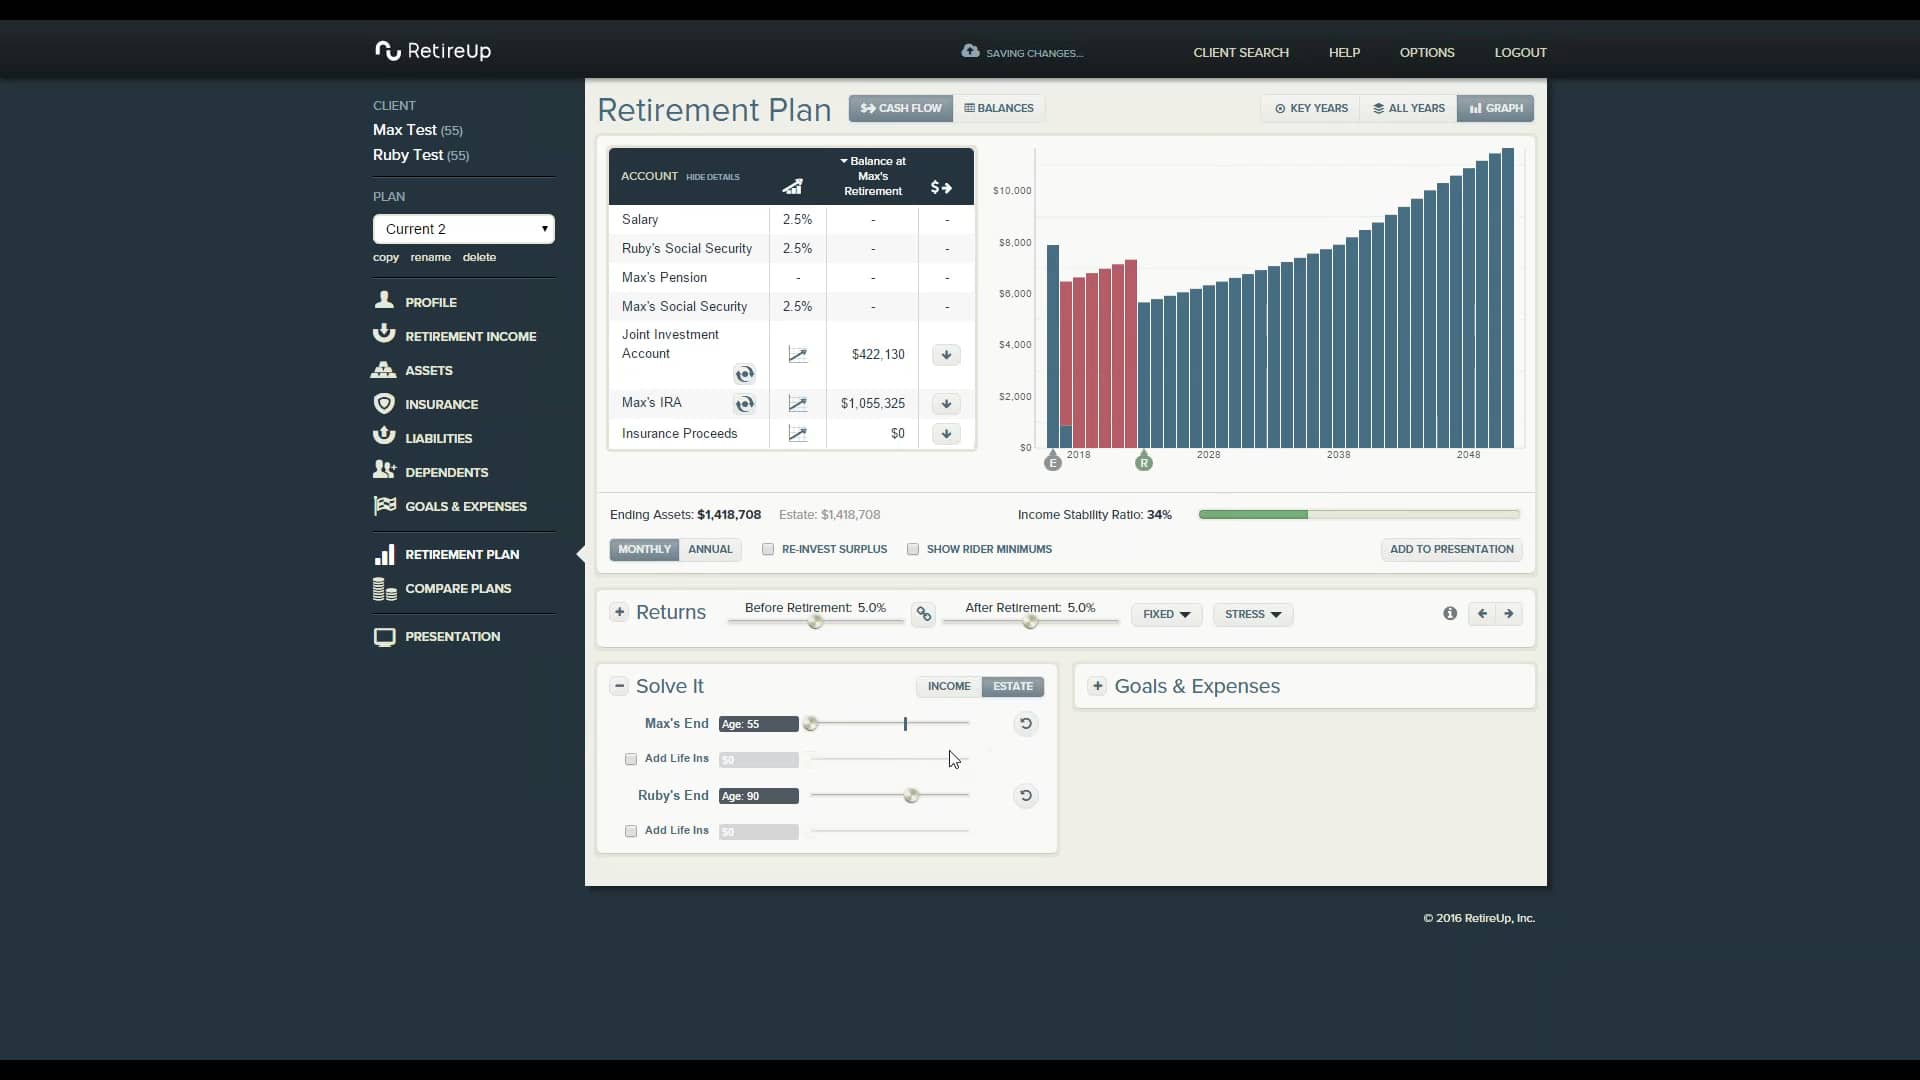Reset Max's End age with the revert icon
This screenshot has width=1920, height=1080.
coord(1025,724)
